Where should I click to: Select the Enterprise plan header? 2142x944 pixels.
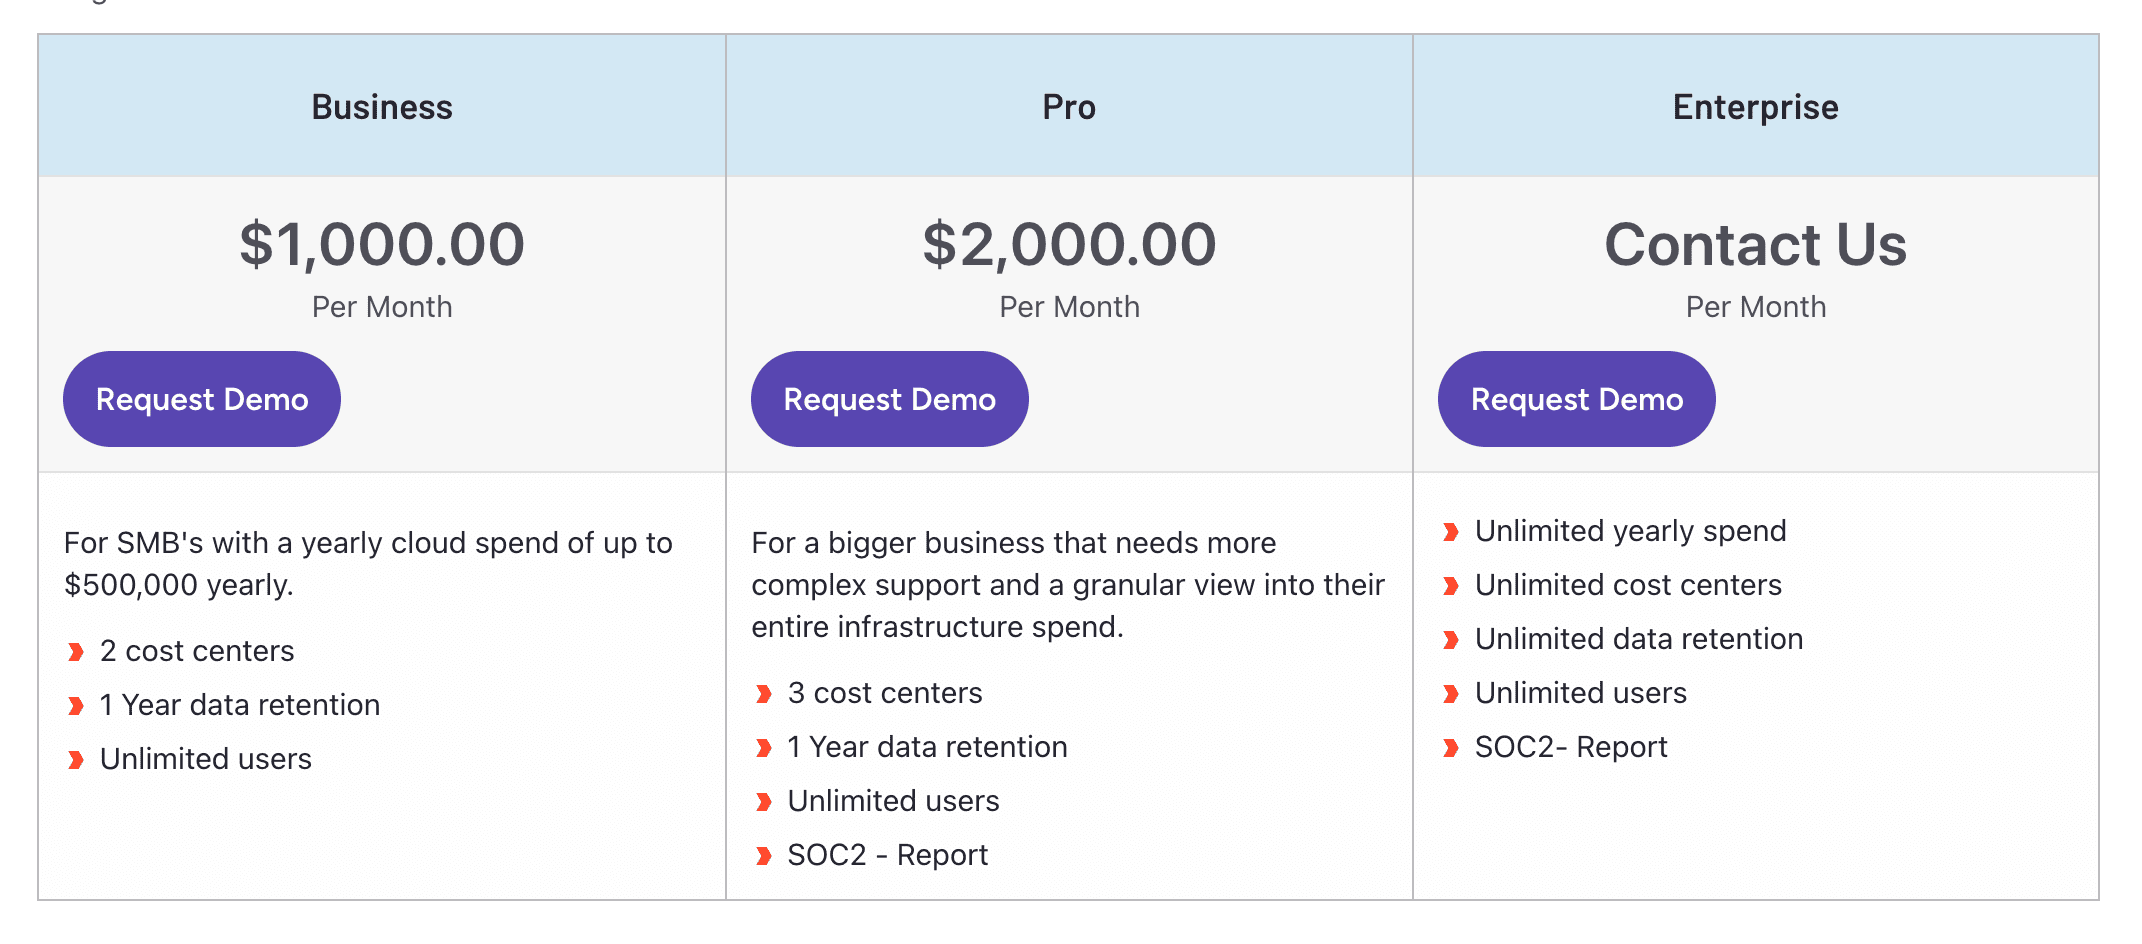pyautogui.click(x=1755, y=106)
